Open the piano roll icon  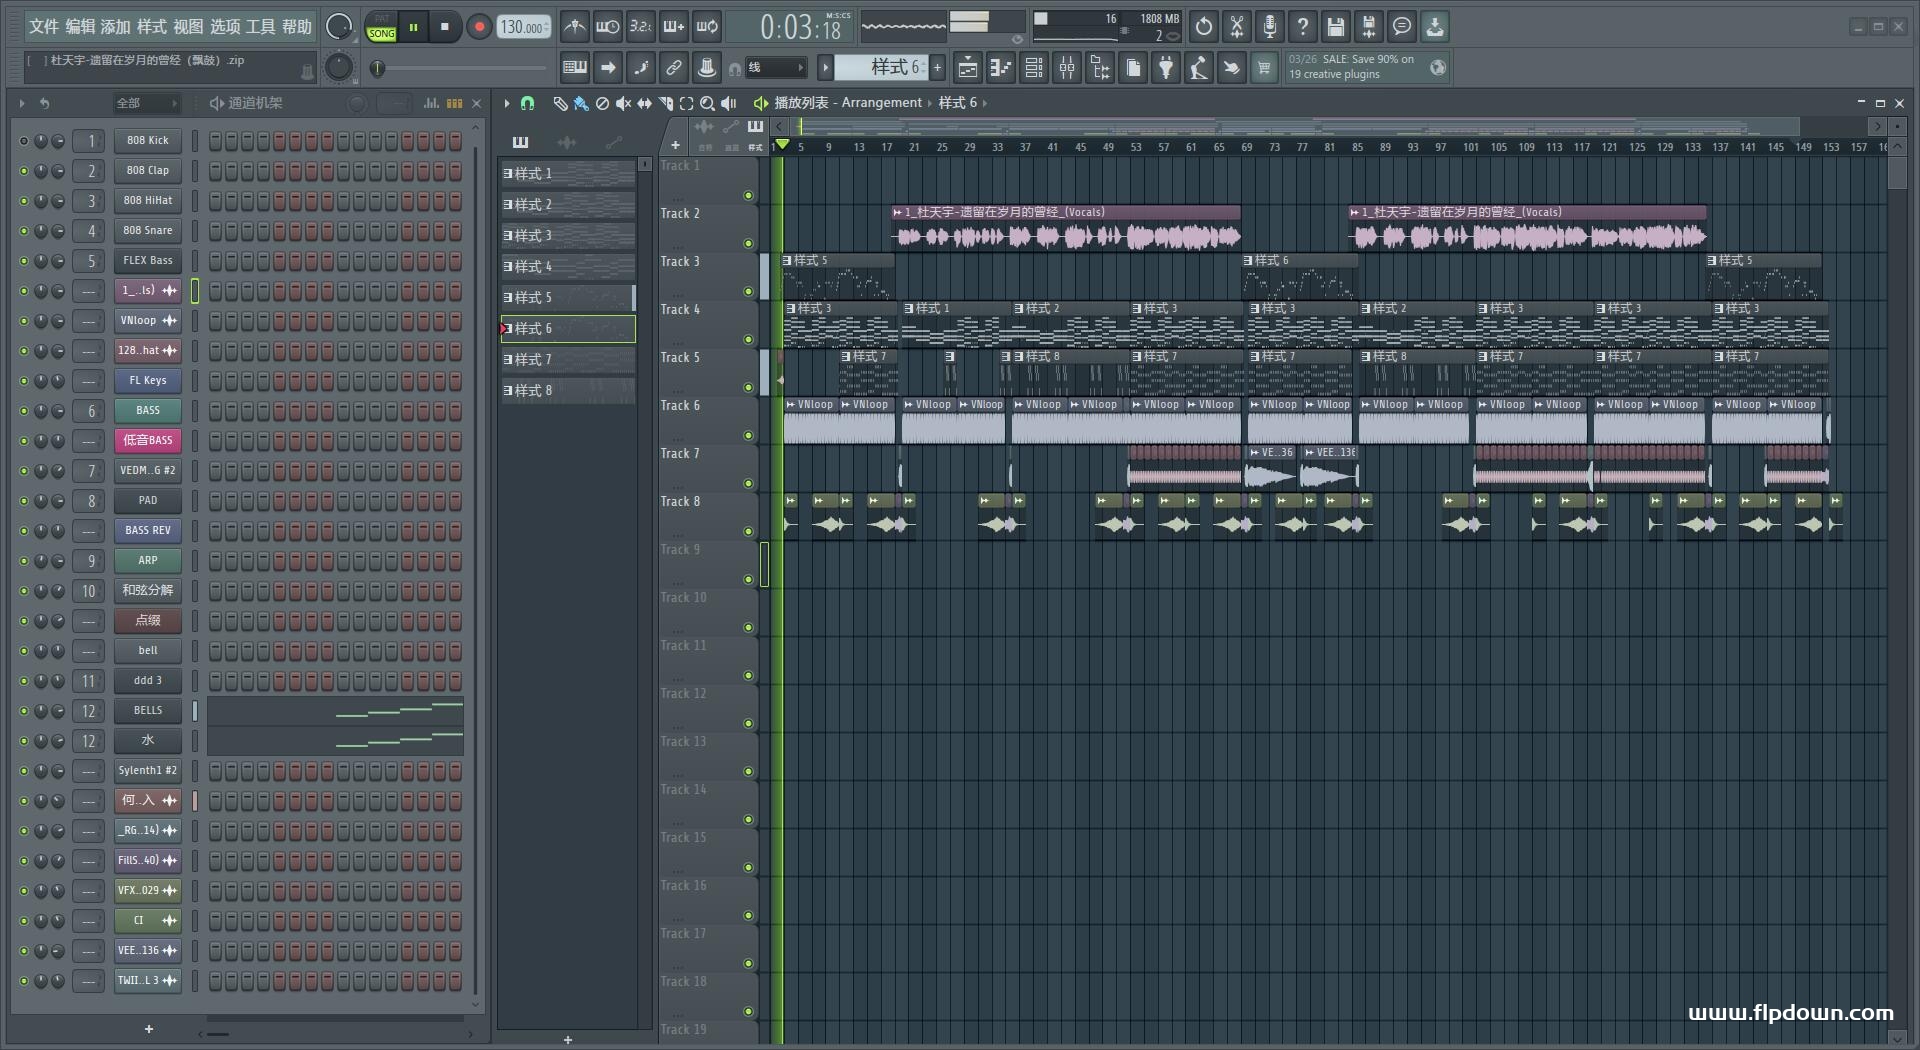tap(1001, 68)
